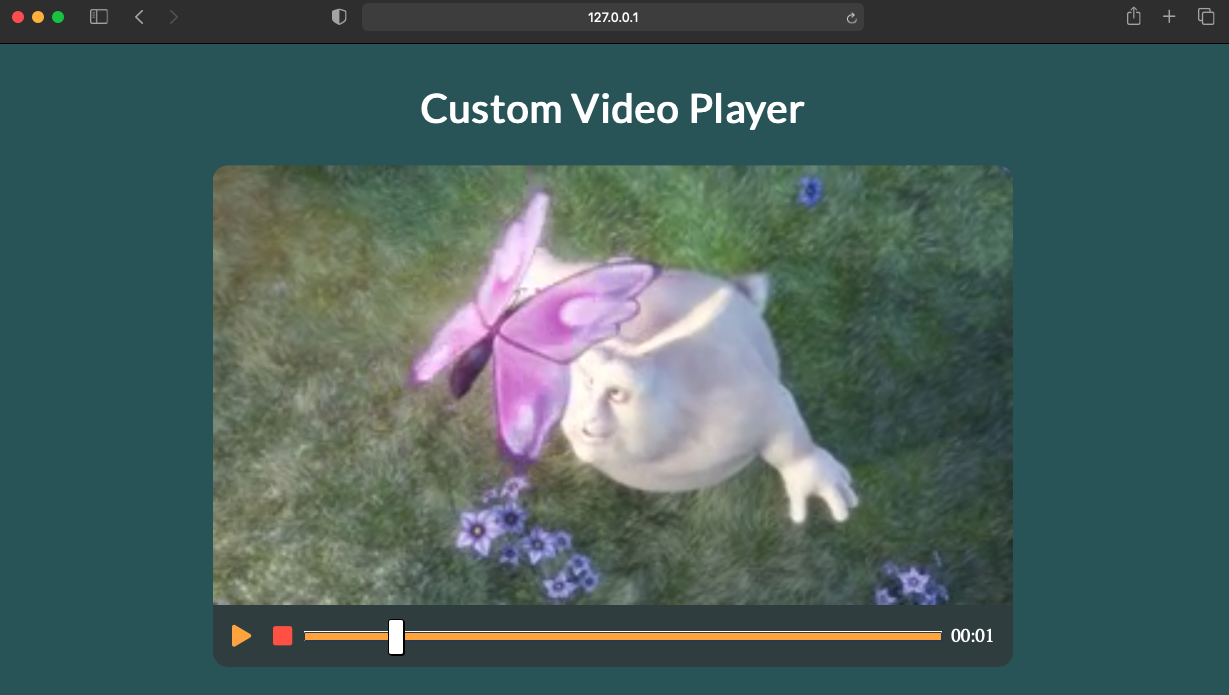Seek on the orange progress bar track
This screenshot has height=695, width=1229.
[622, 636]
